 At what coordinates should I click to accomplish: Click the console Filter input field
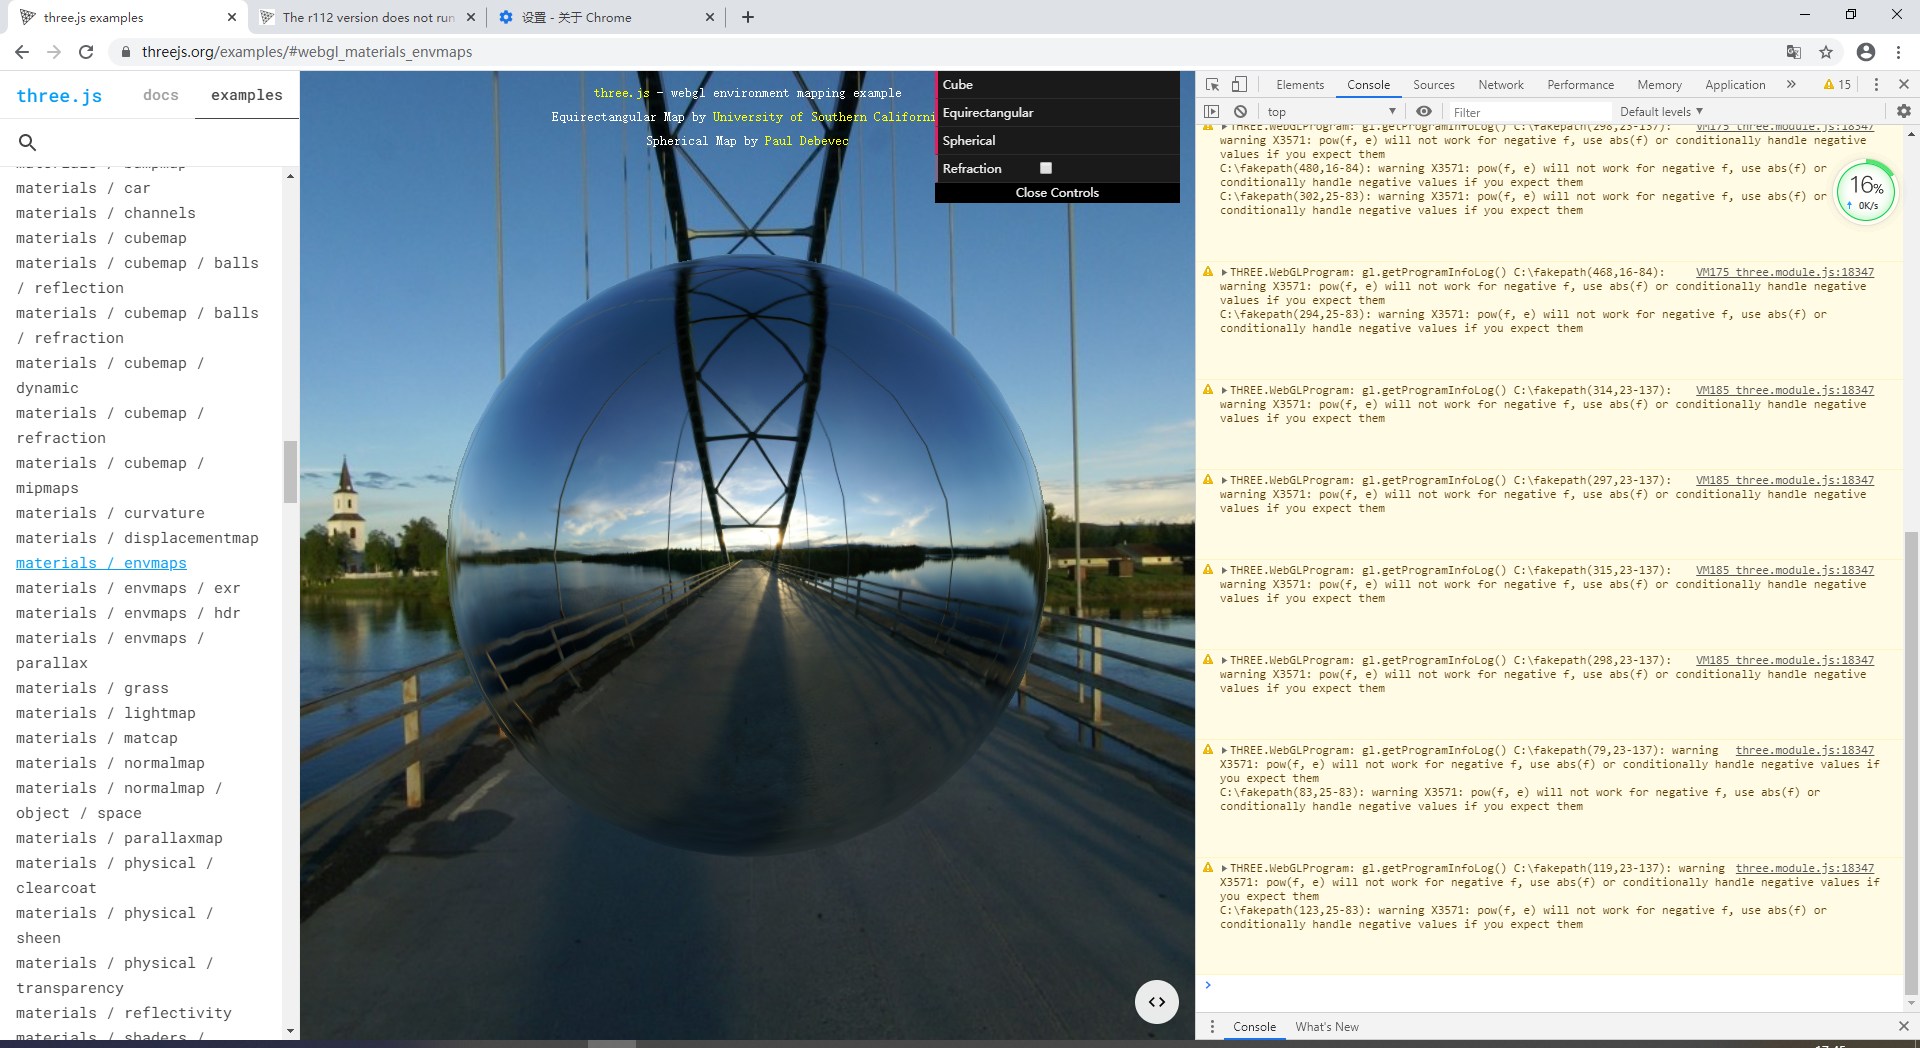coord(1528,112)
